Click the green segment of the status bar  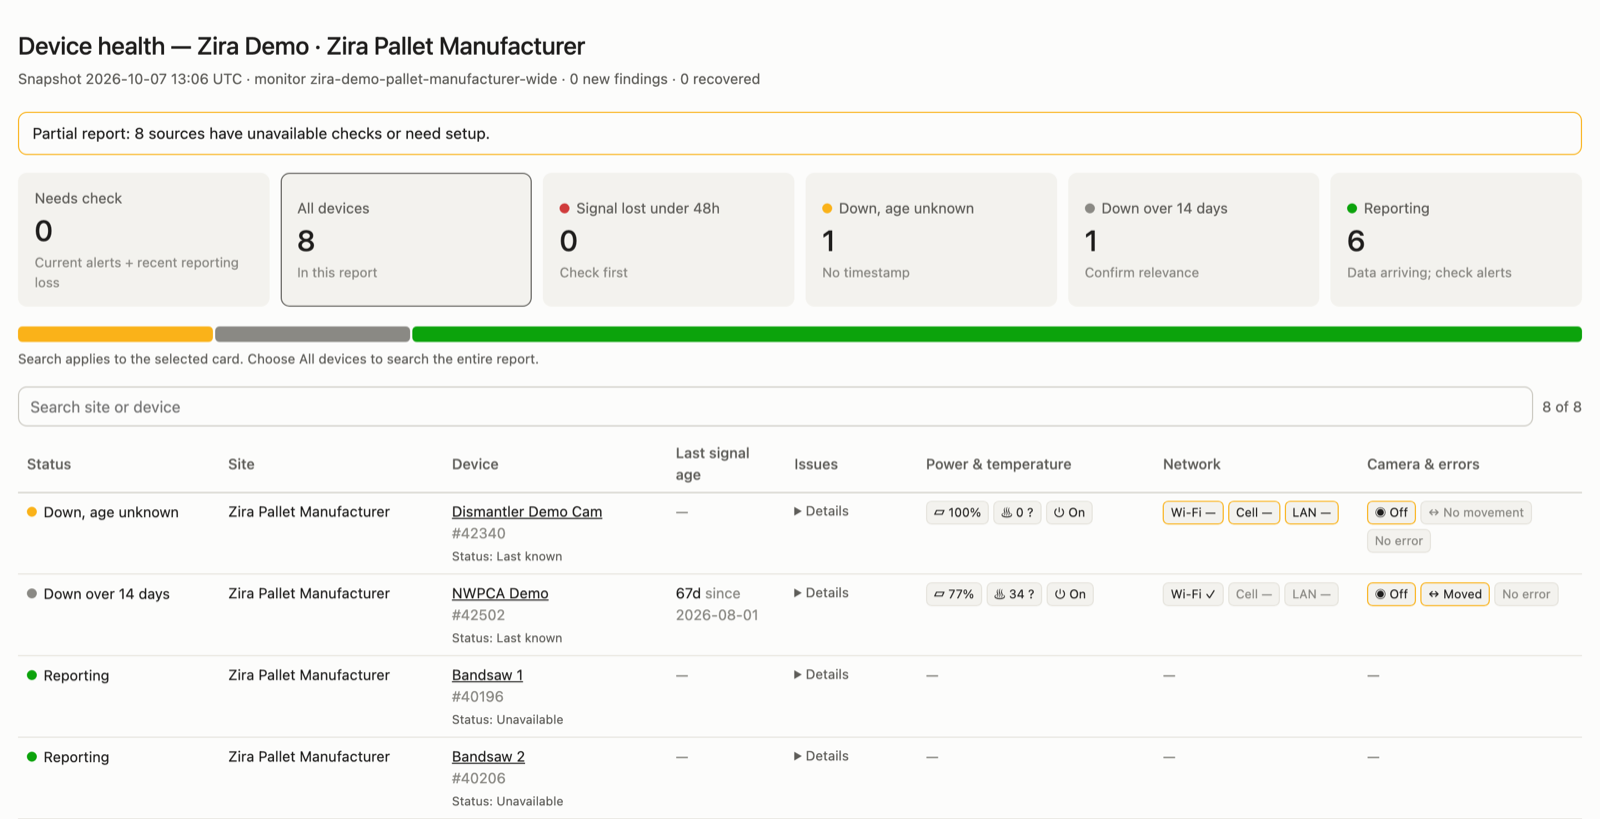[997, 334]
